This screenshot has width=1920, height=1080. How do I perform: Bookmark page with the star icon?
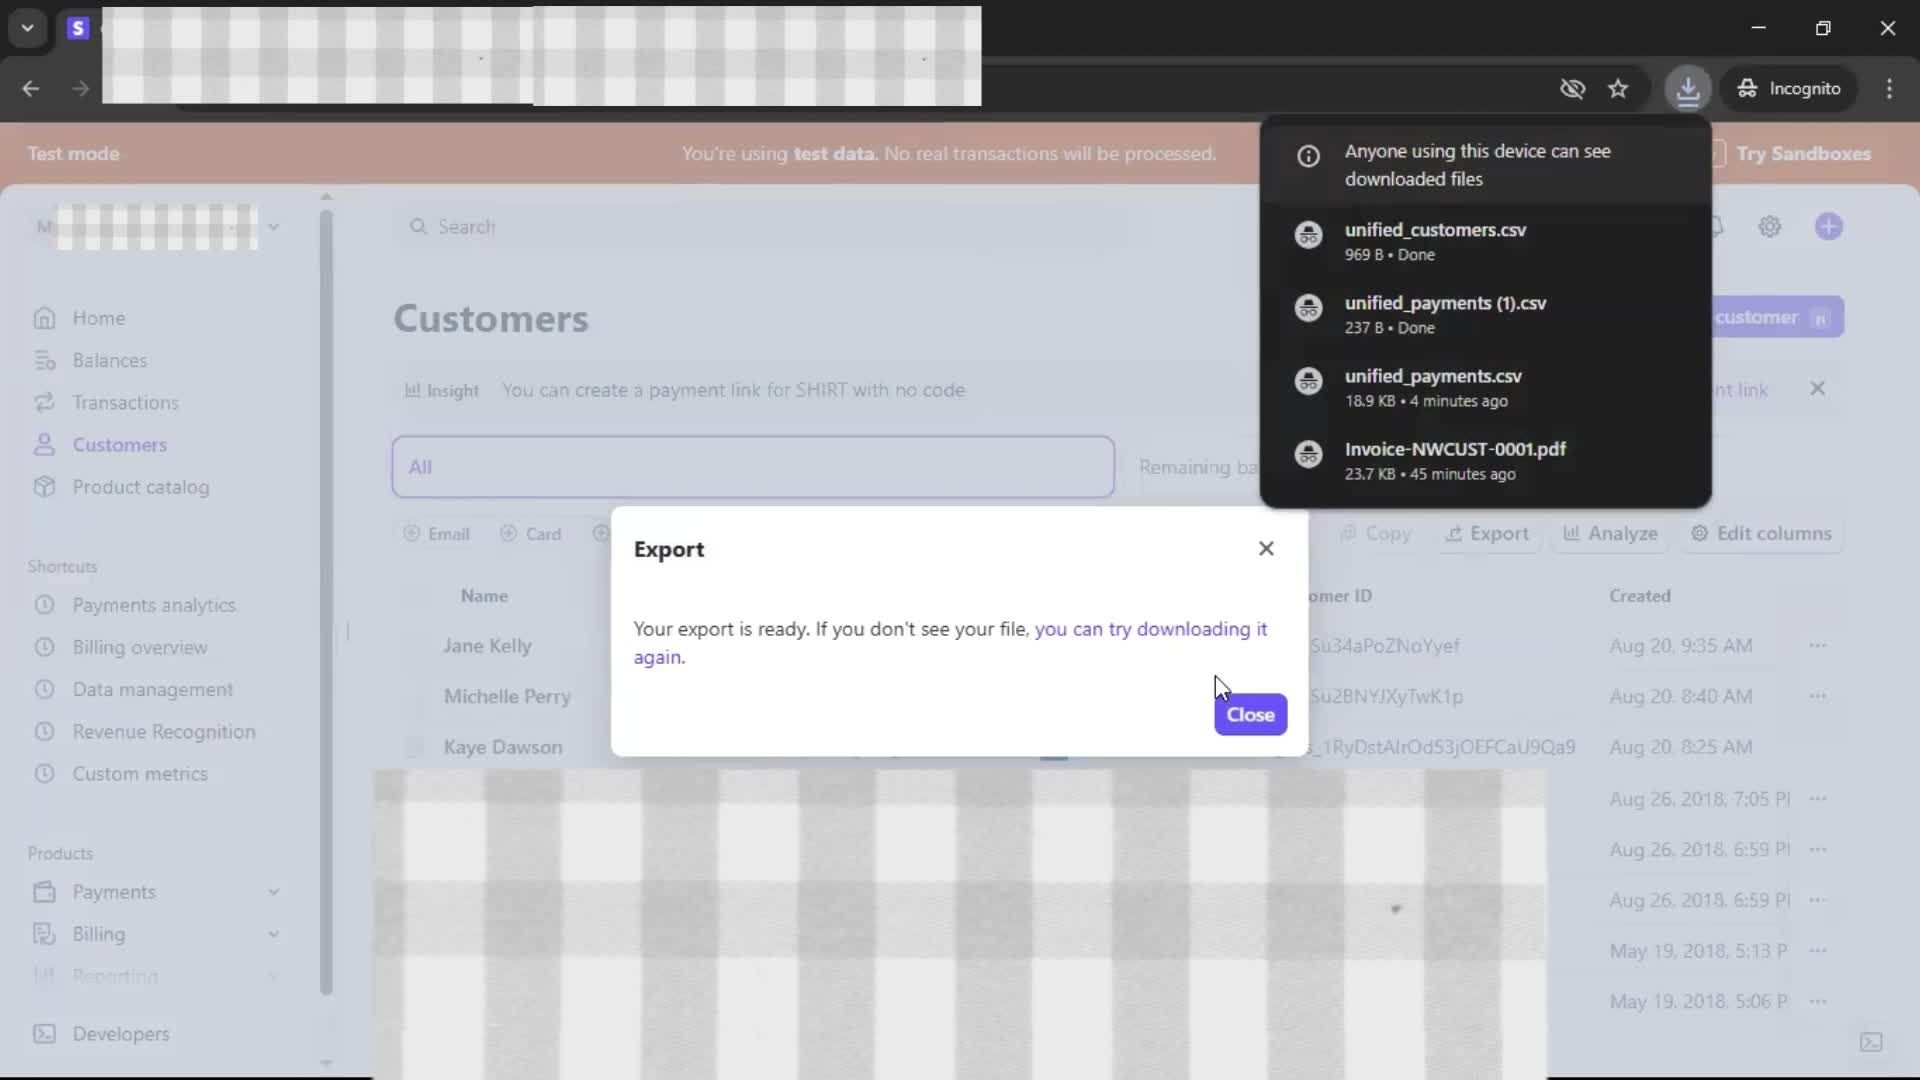[1618, 89]
